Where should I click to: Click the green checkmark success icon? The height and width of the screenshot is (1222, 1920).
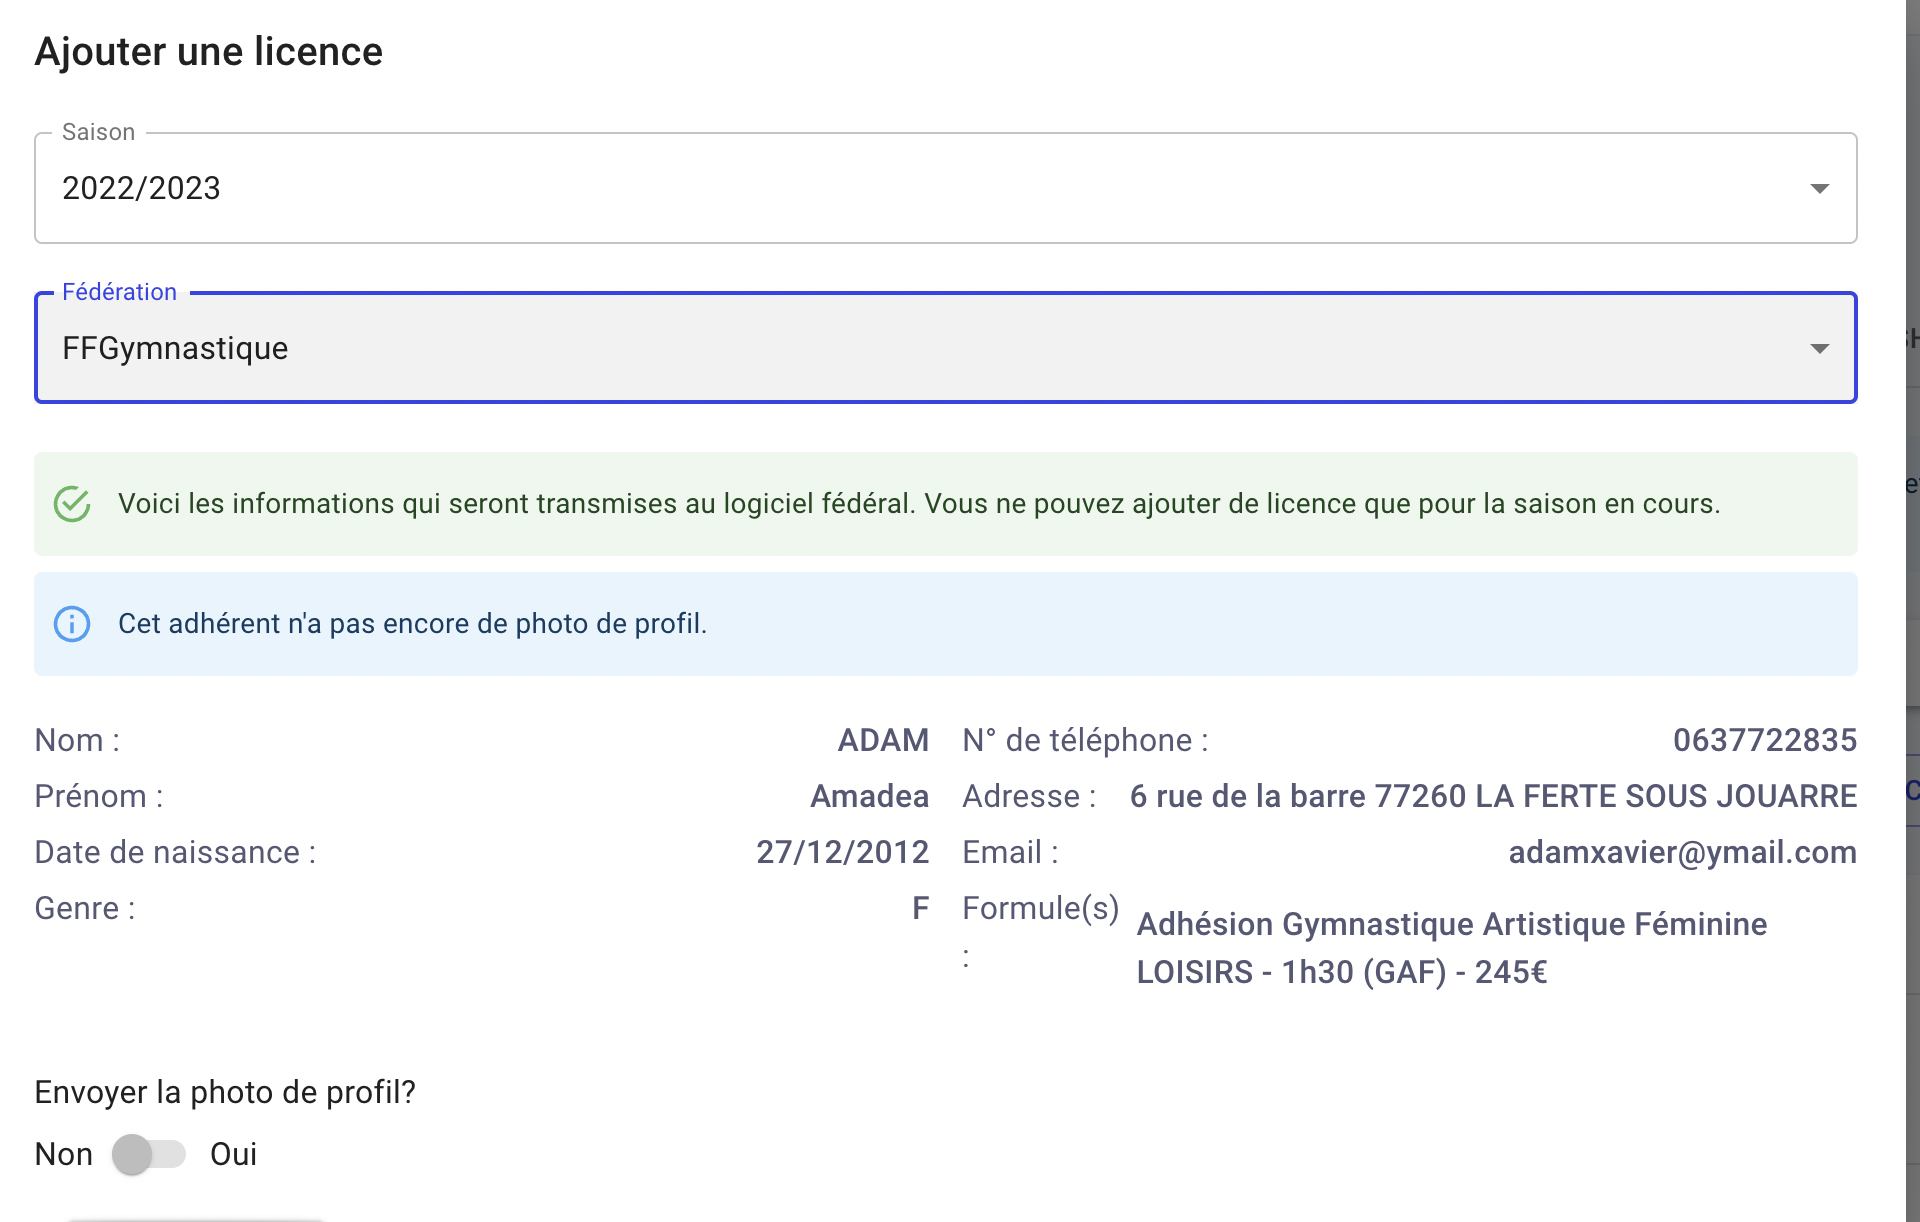(x=72, y=504)
